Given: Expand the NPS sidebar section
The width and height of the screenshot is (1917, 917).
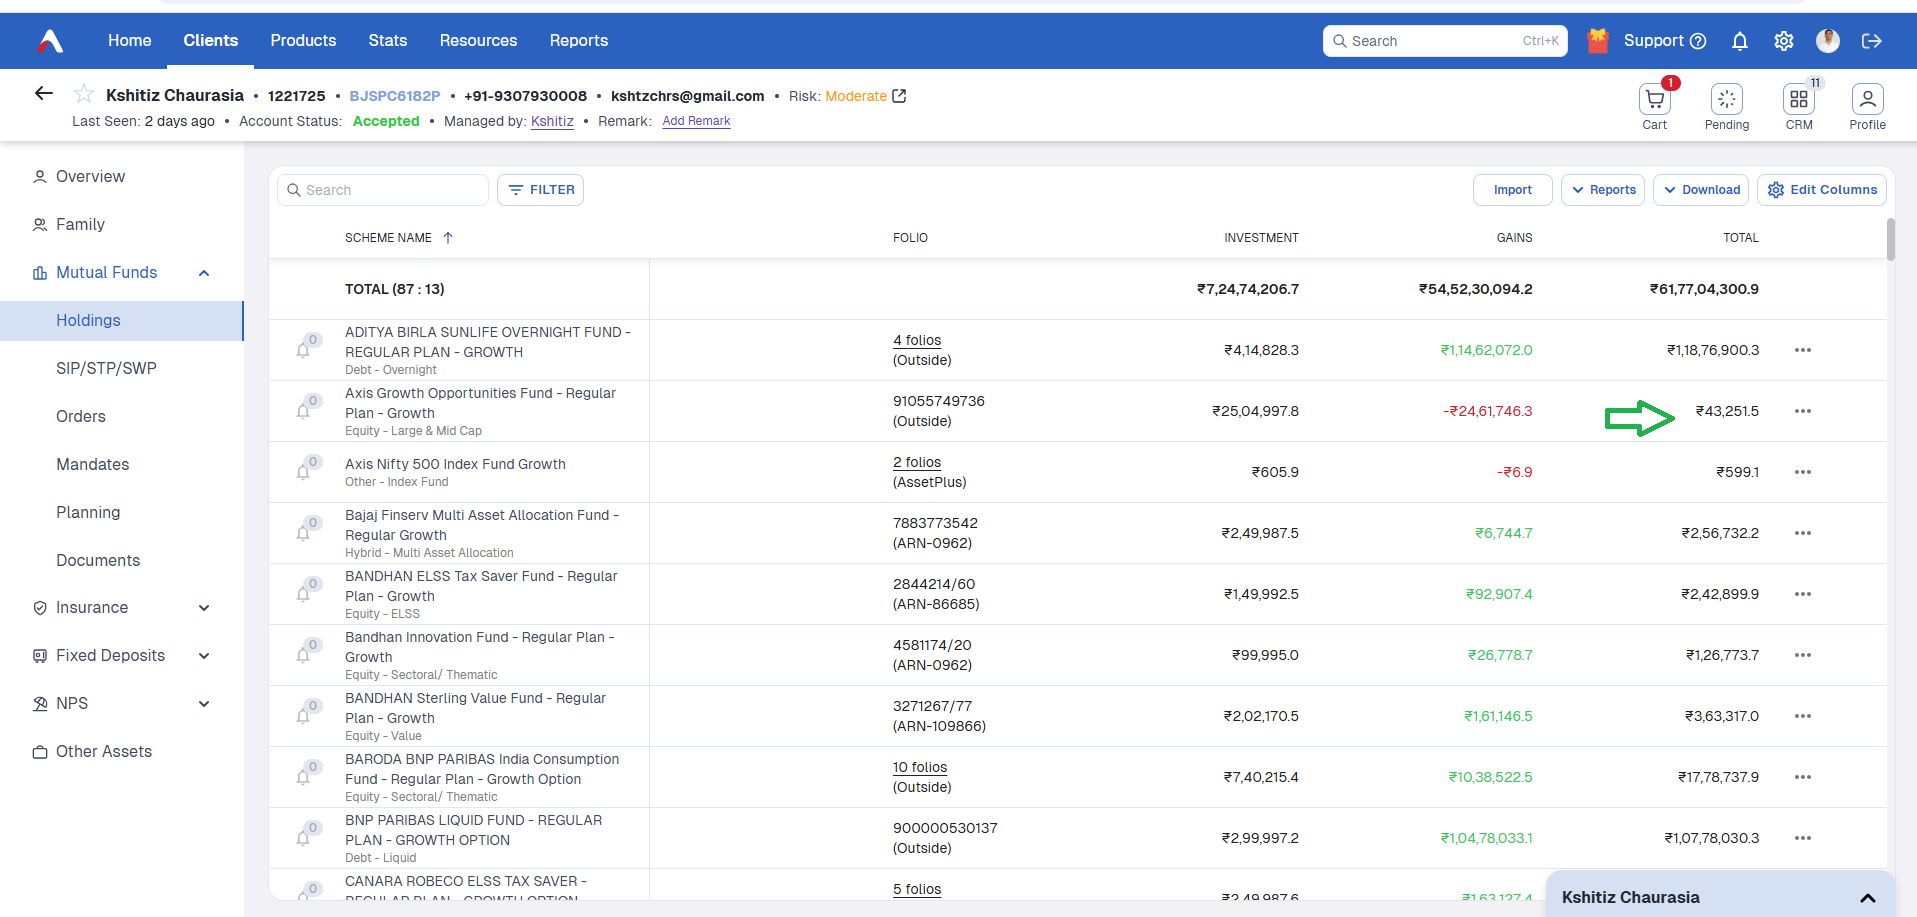Looking at the screenshot, I should click(x=204, y=704).
